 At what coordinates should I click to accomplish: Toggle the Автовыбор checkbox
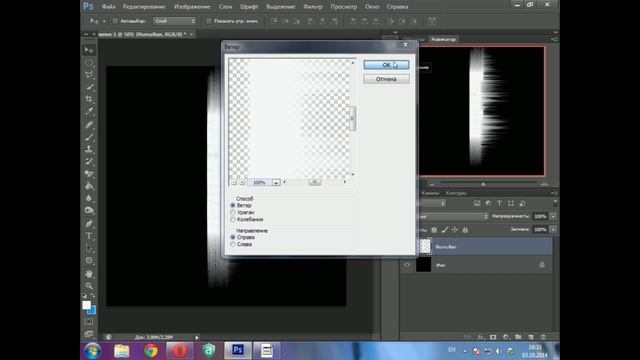coord(115,21)
